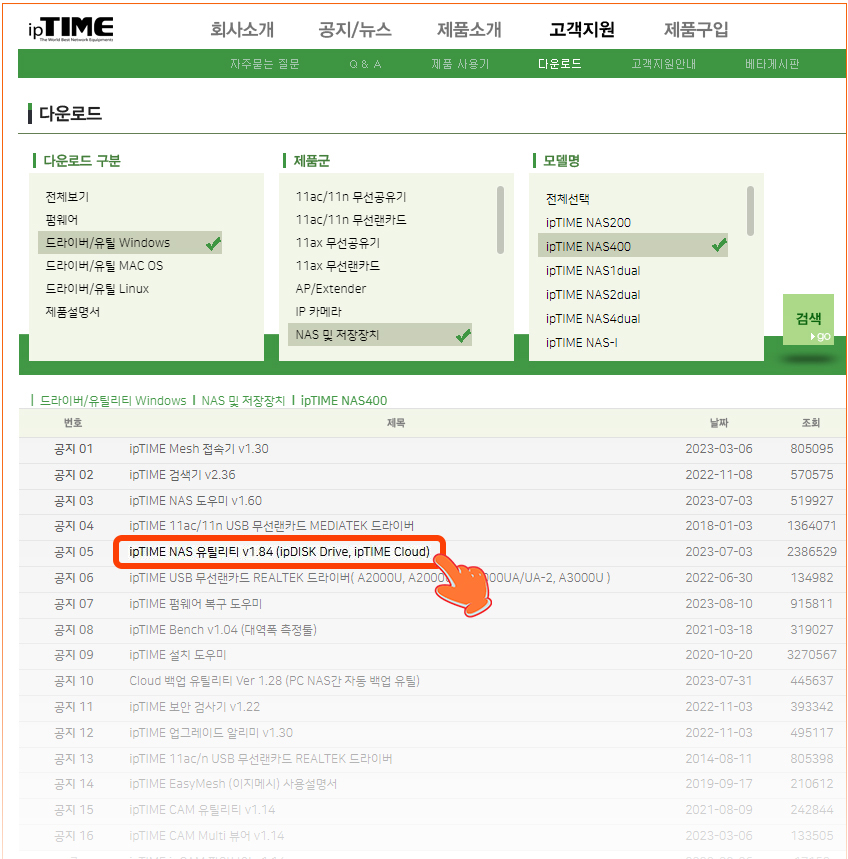Image resolution: width=848 pixels, height=859 pixels.
Task: Click the 날짜 column header
Action: click(719, 423)
